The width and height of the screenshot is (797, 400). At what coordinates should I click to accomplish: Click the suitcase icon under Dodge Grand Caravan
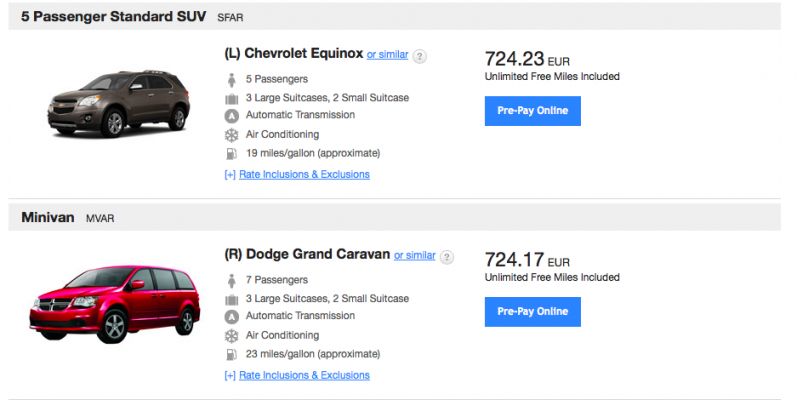[232, 299]
